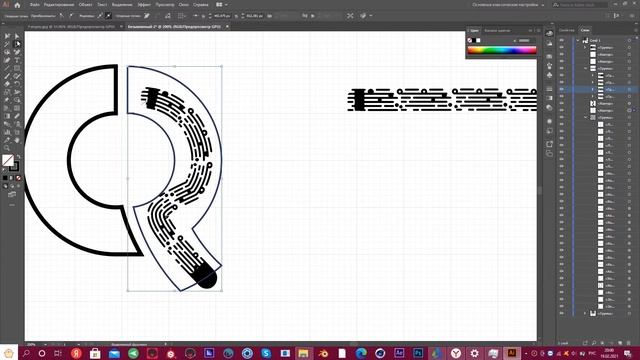The height and width of the screenshot is (360, 640).
Task: Expand the highlighted sublayer disclosure arrow
Action: [593, 89]
